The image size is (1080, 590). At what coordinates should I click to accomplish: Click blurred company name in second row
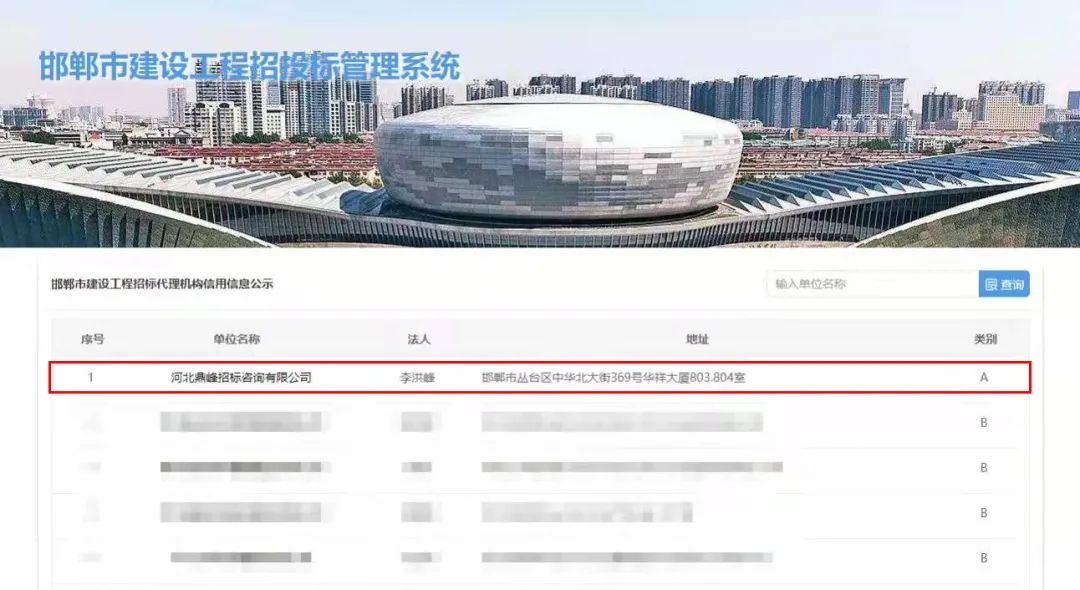[x=241, y=421]
